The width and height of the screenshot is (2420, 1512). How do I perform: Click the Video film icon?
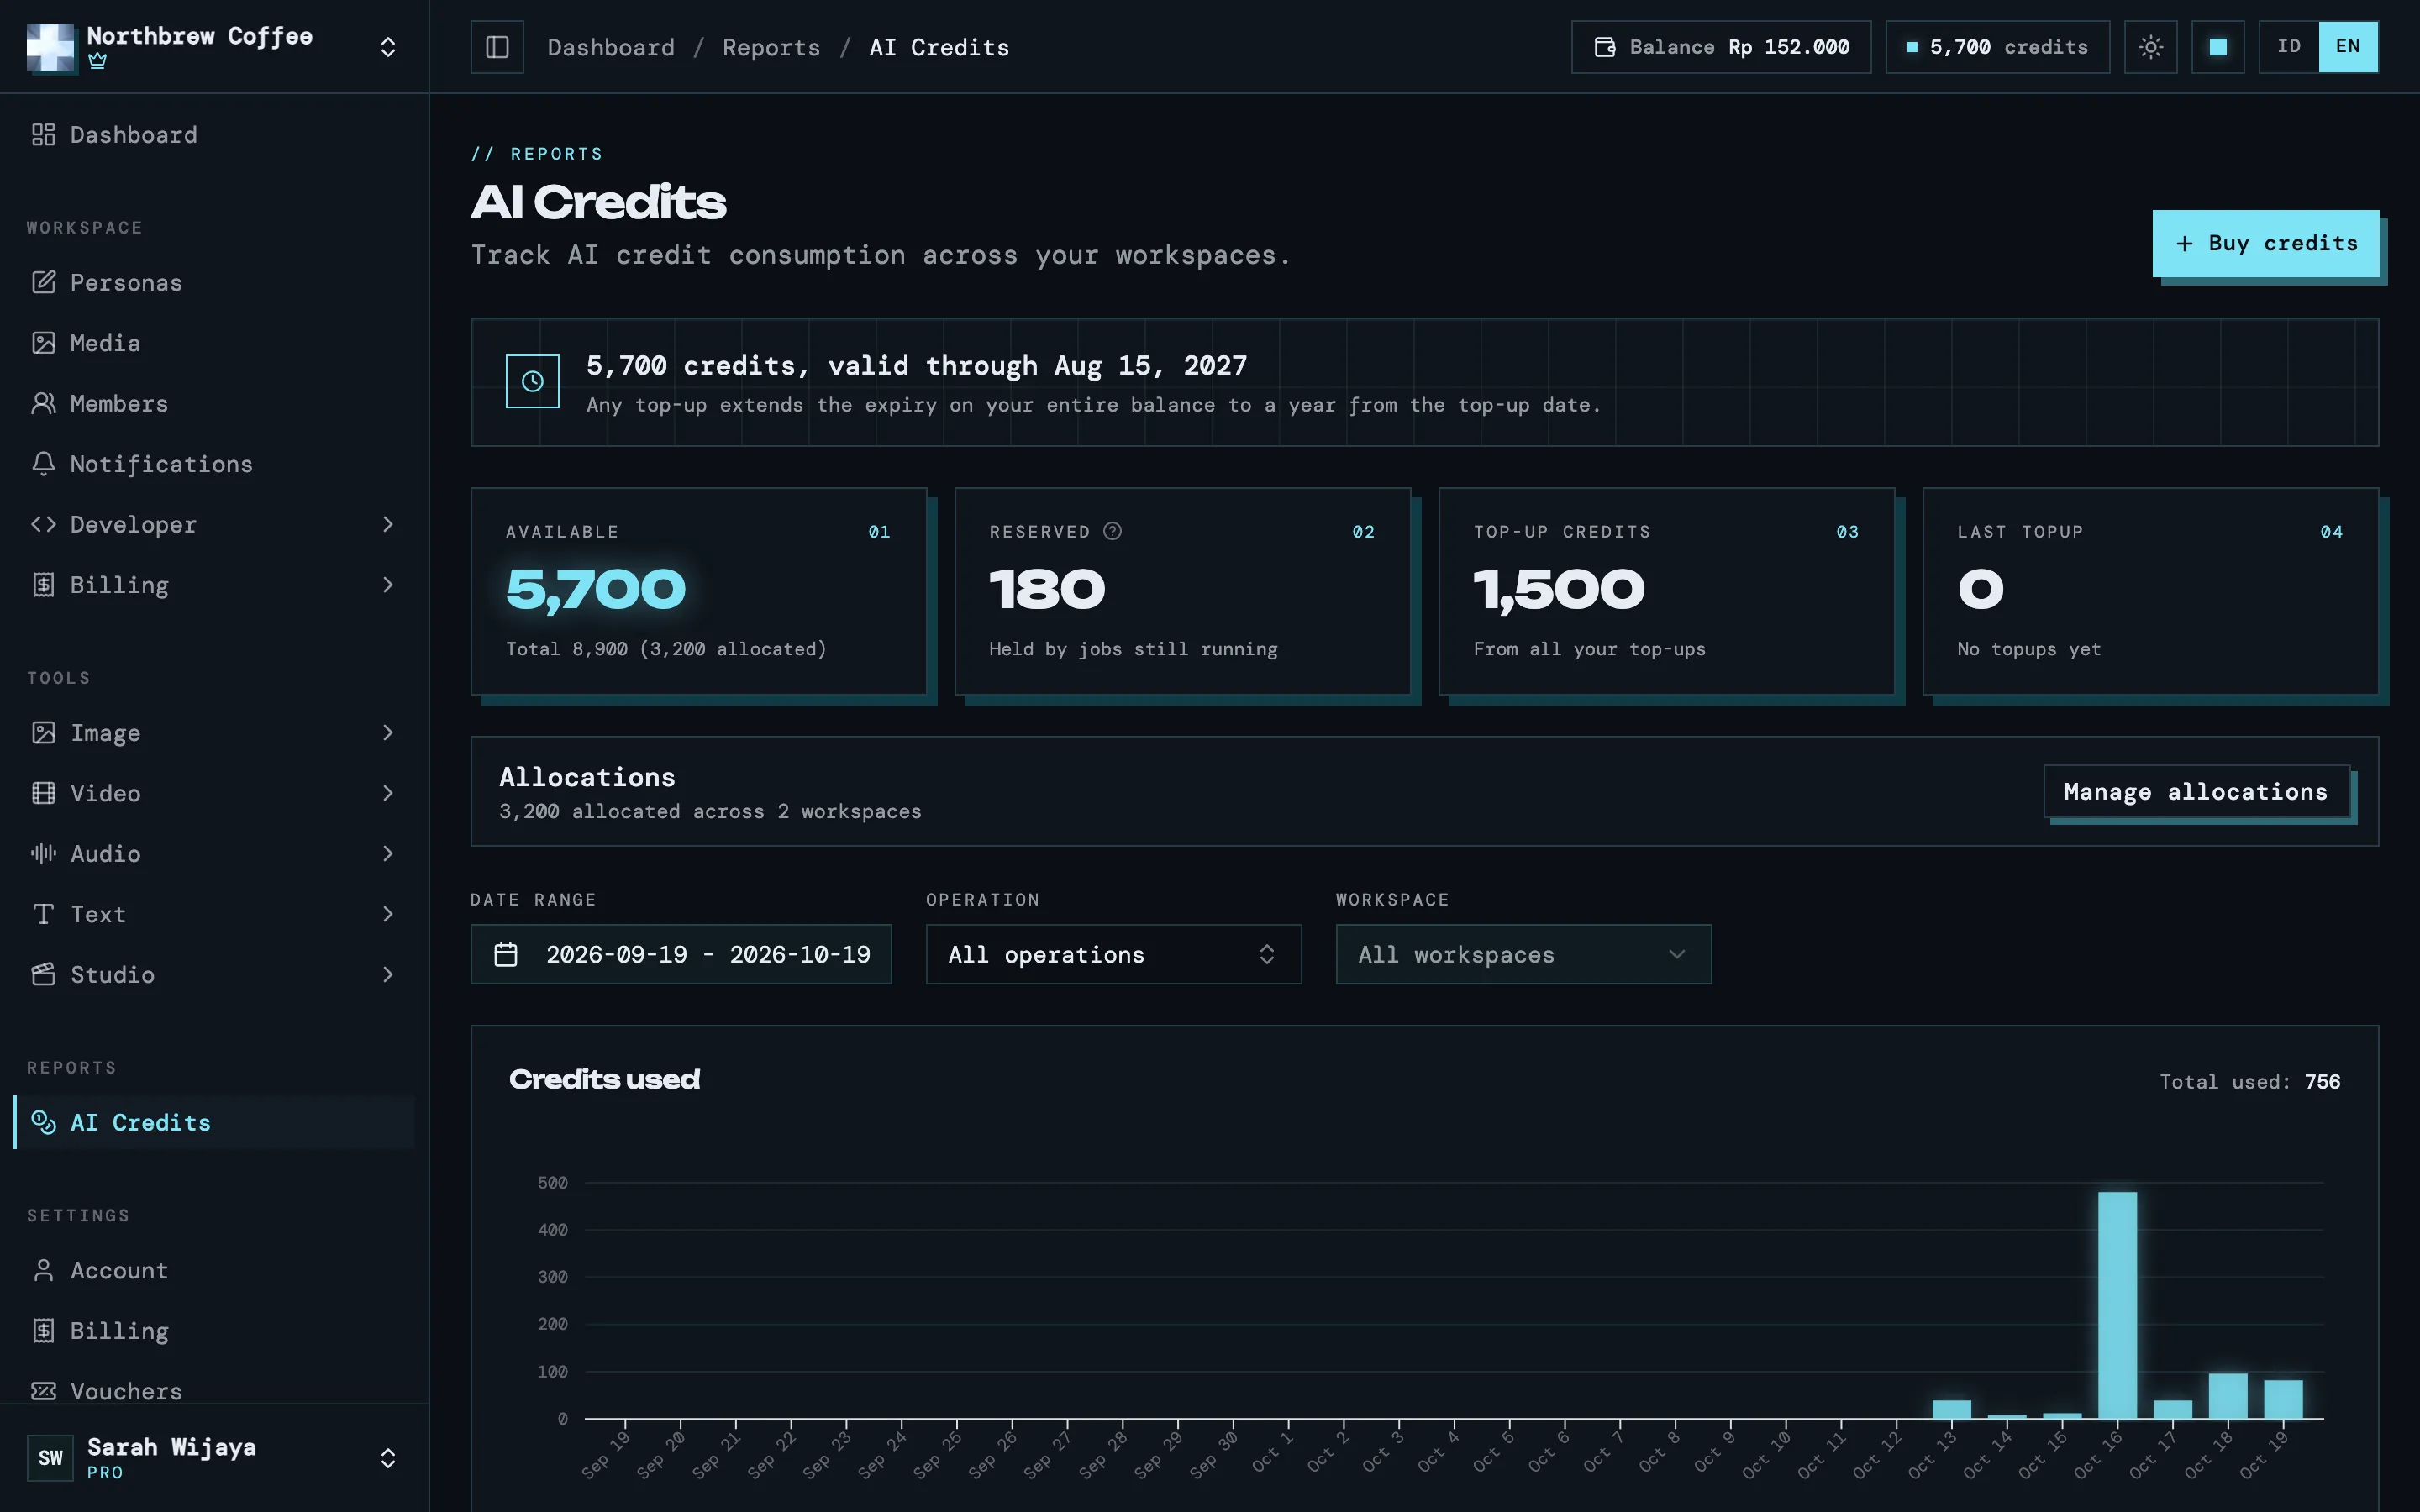tap(43, 793)
